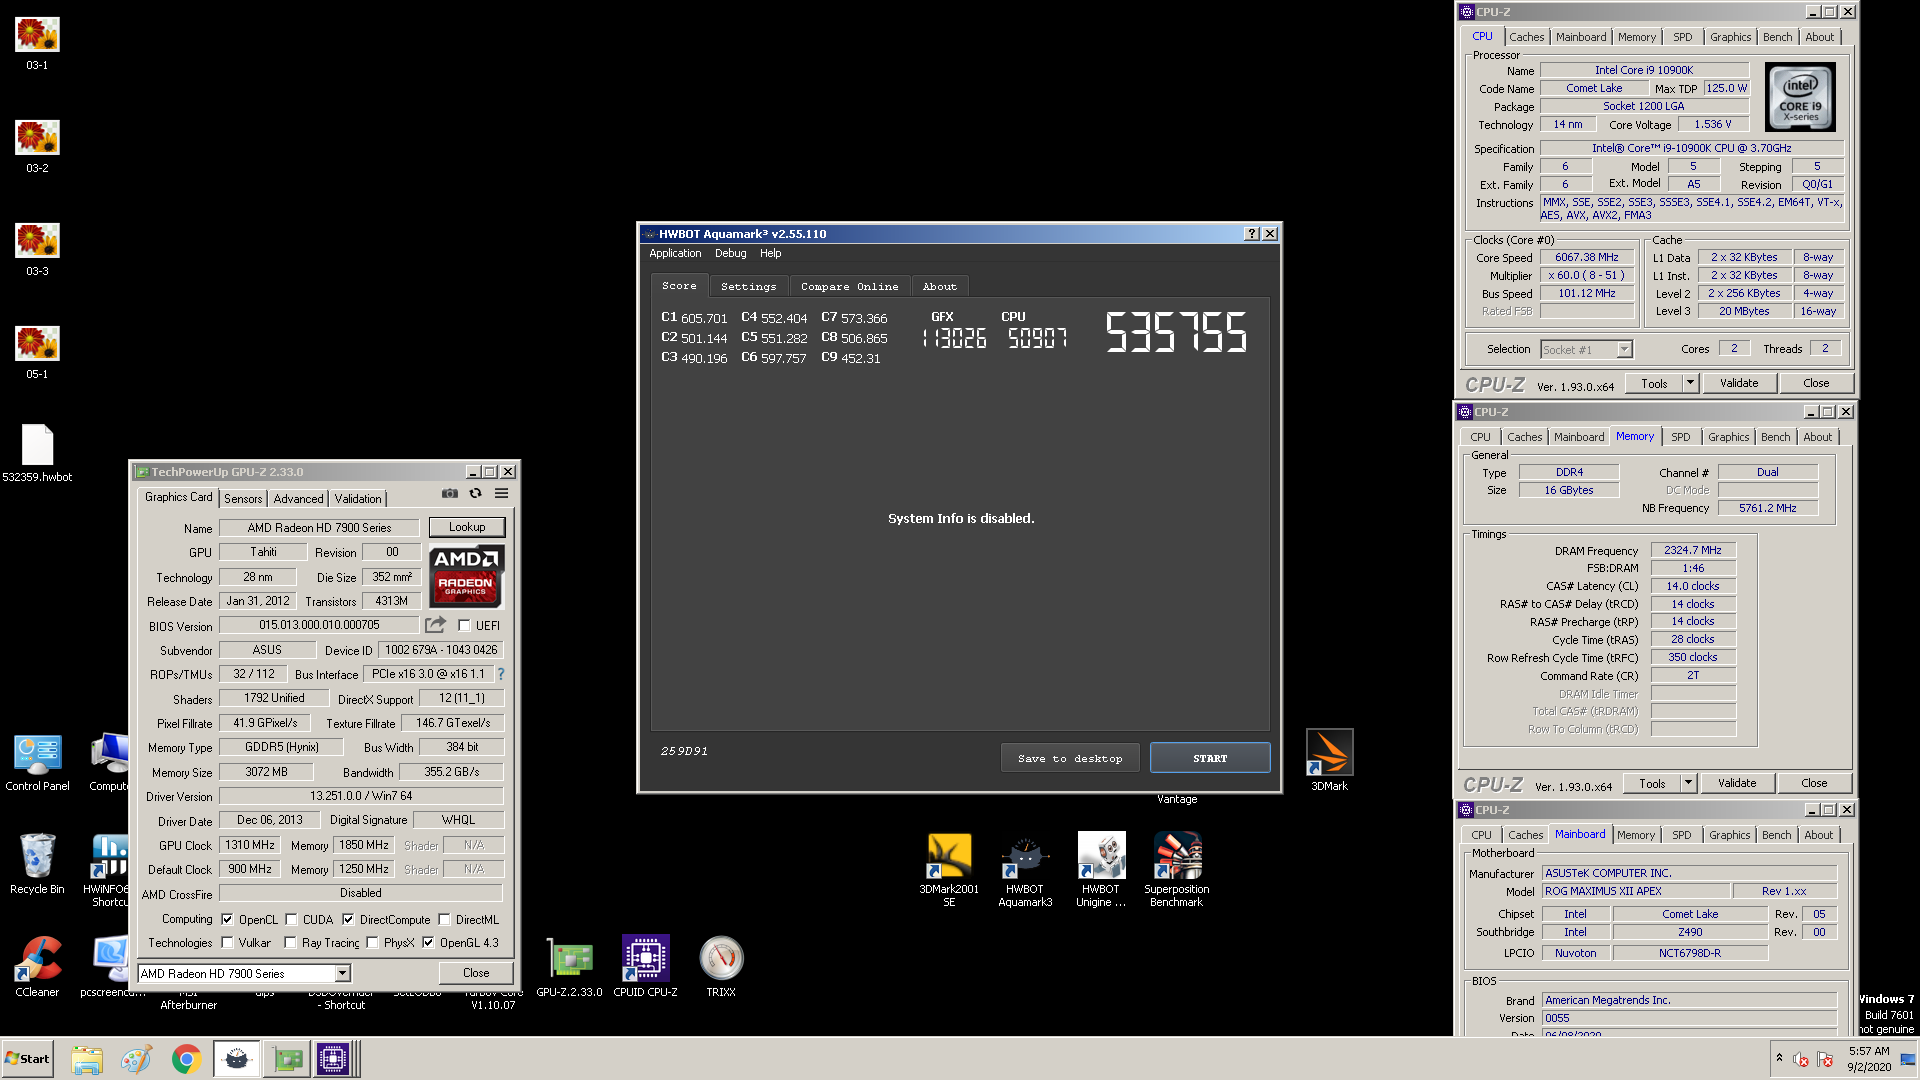The width and height of the screenshot is (1920, 1080).
Task: Toggle the OpenCL checkbox
Action: point(227,919)
